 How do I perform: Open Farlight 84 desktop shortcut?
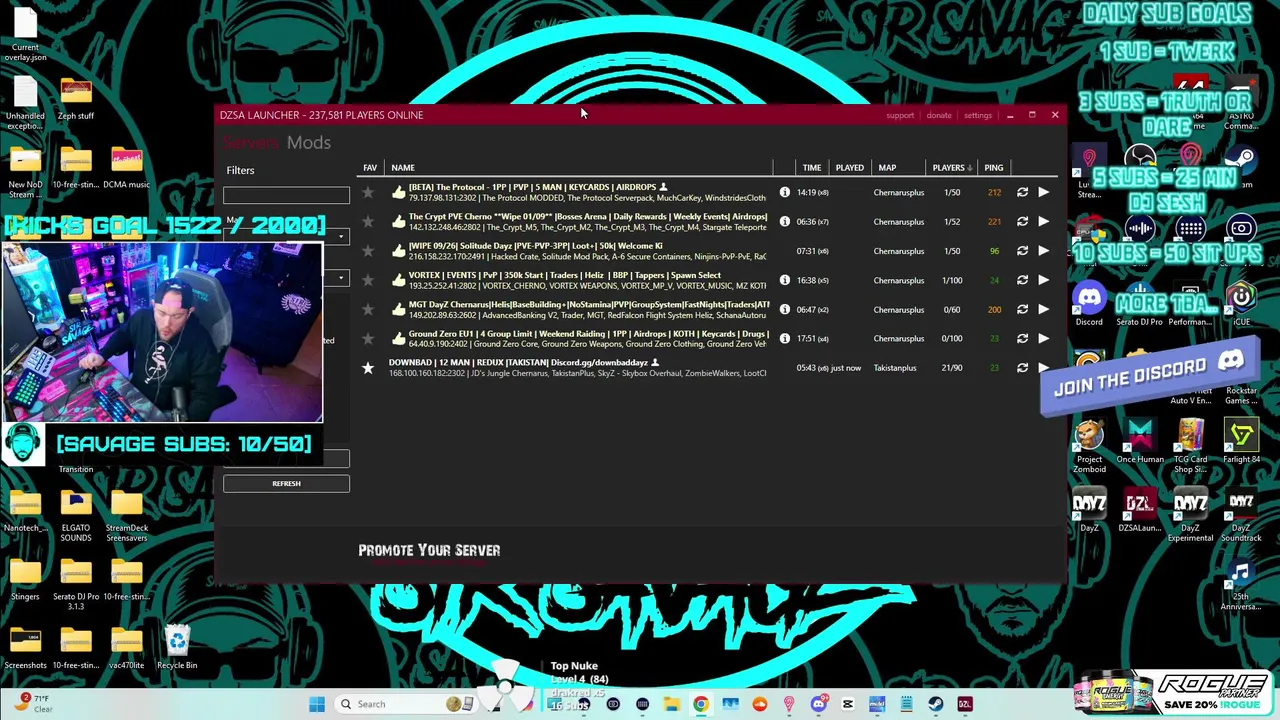[x=1241, y=442]
